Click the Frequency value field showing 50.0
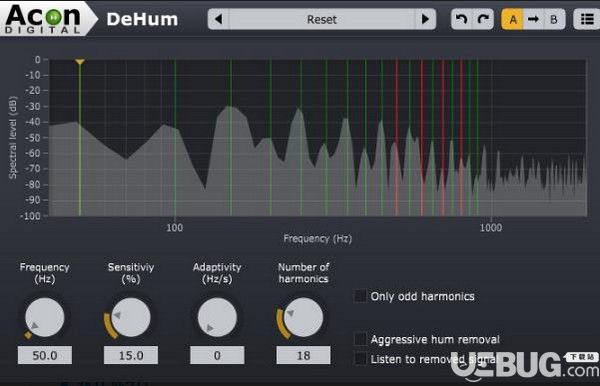This screenshot has height=386, width=600. point(44,355)
